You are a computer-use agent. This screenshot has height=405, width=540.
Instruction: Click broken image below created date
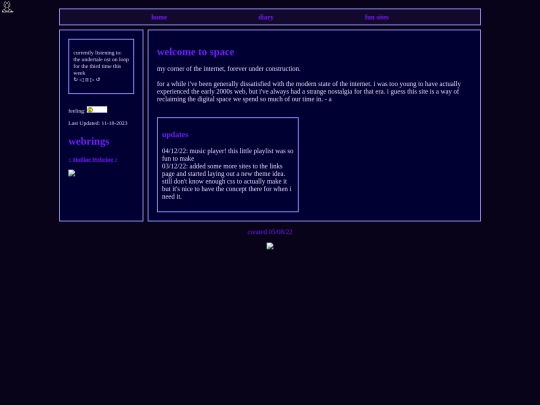coord(270,246)
